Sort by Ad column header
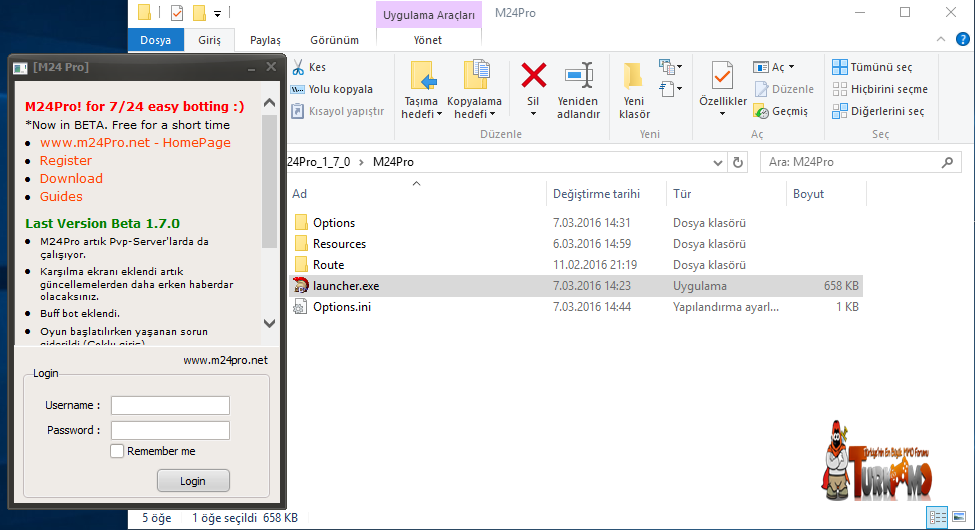This screenshot has width=975, height=530. pos(417,193)
